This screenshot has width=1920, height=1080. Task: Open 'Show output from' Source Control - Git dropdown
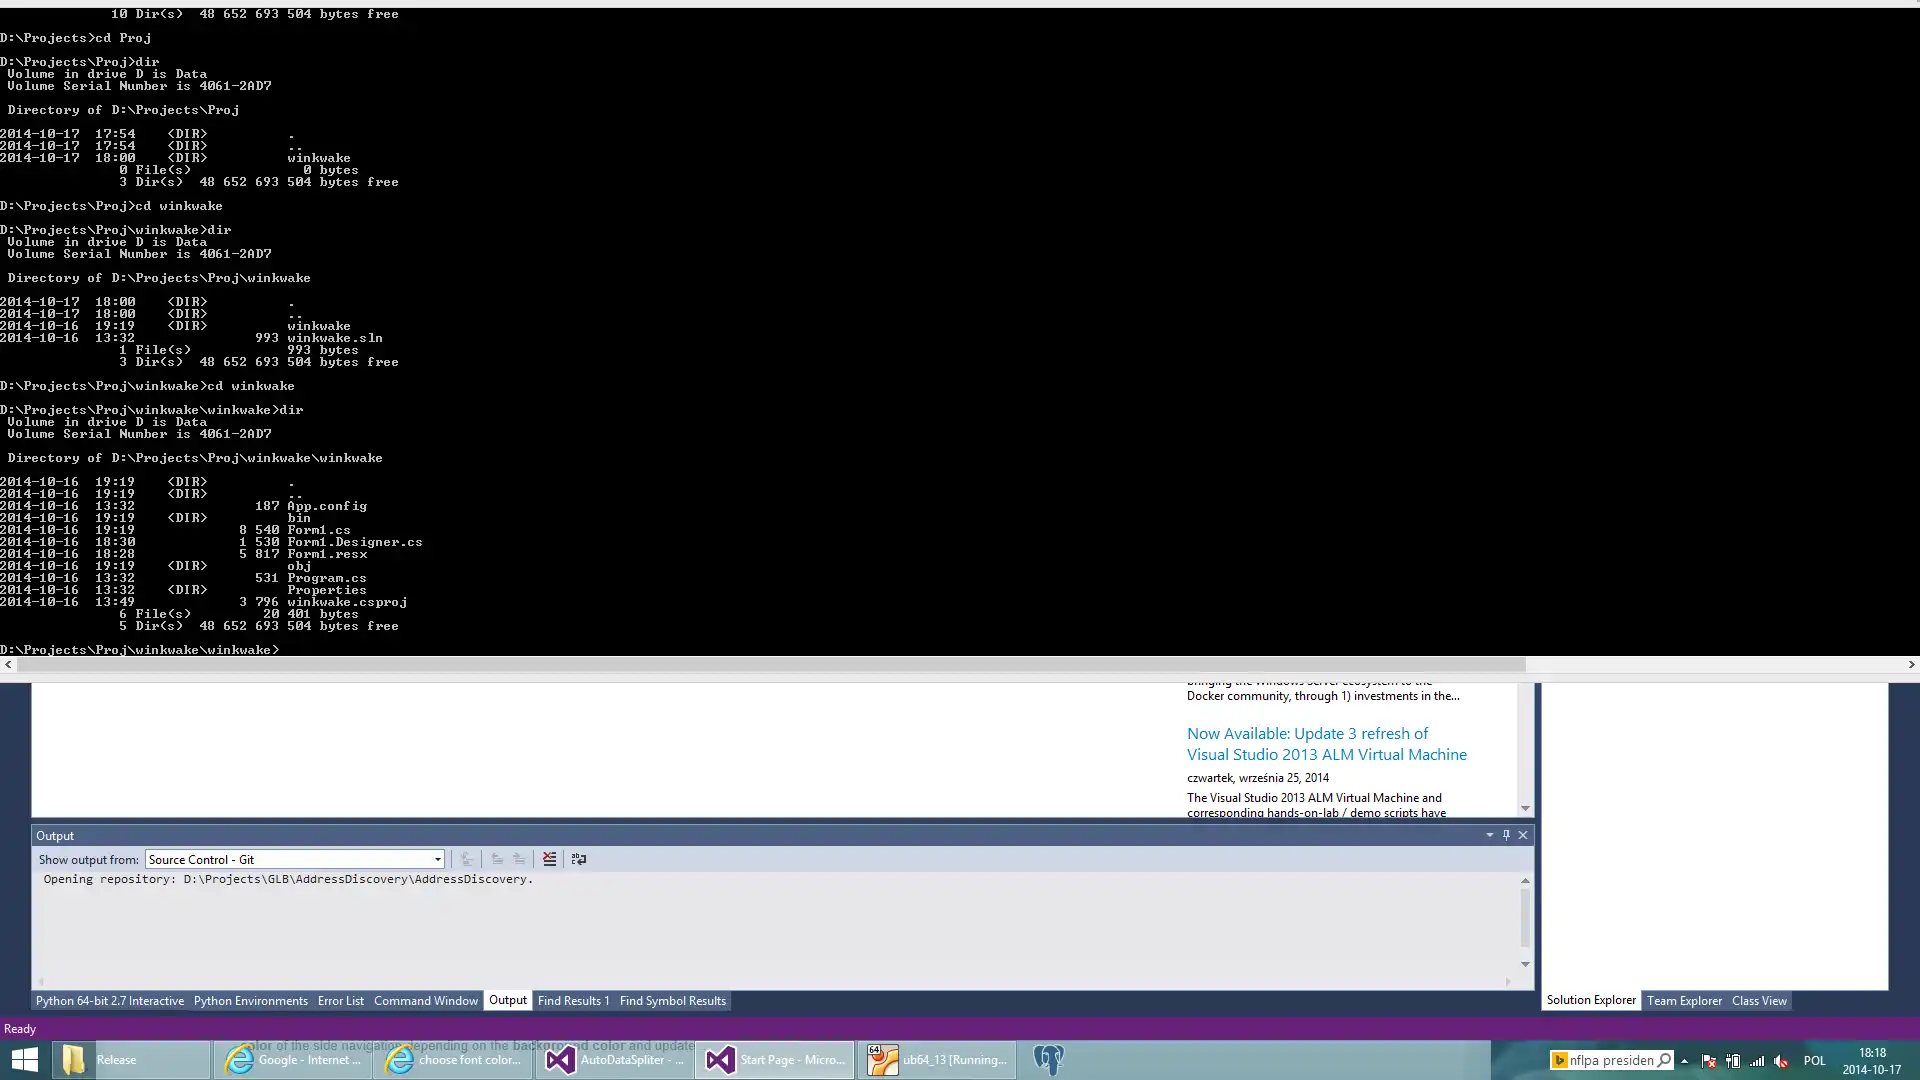pyautogui.click(x=295, y=859)
